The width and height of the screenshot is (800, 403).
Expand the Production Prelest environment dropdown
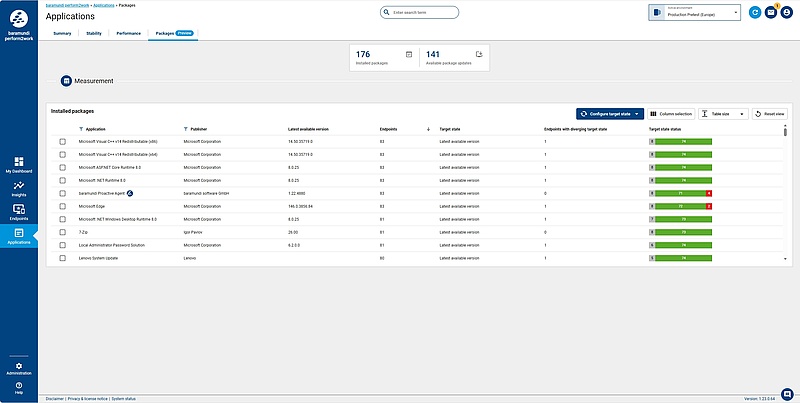coord(737,13)
